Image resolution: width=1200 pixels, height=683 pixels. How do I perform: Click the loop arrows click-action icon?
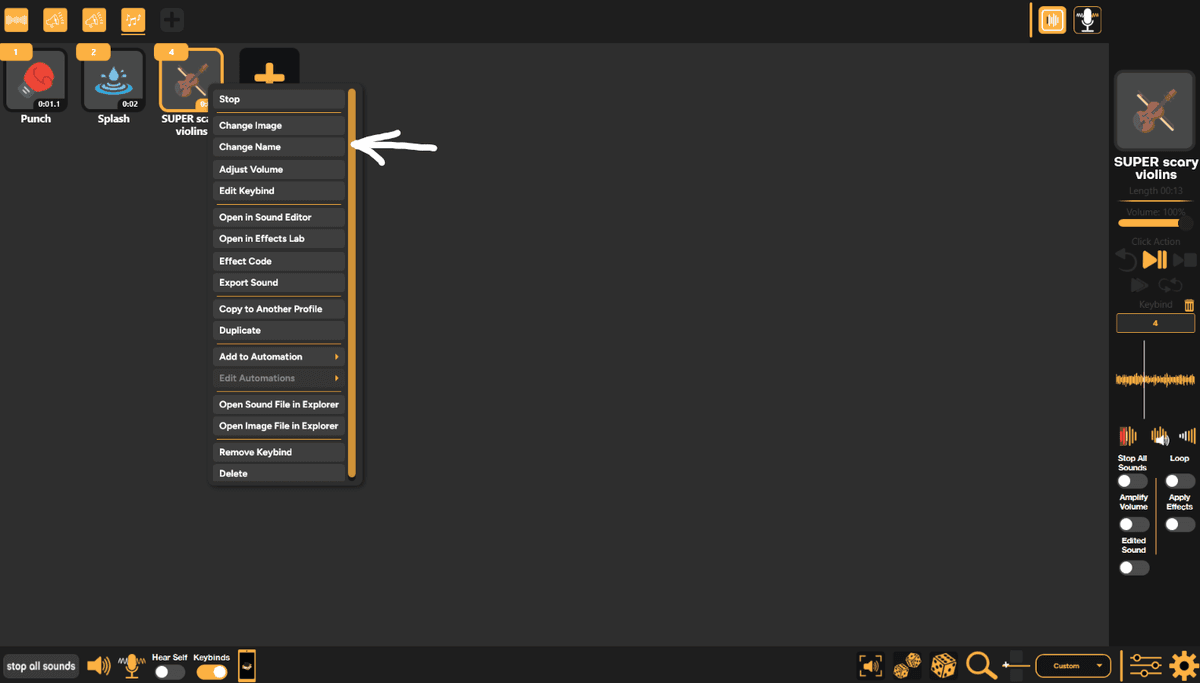(x=1170, y=286)
